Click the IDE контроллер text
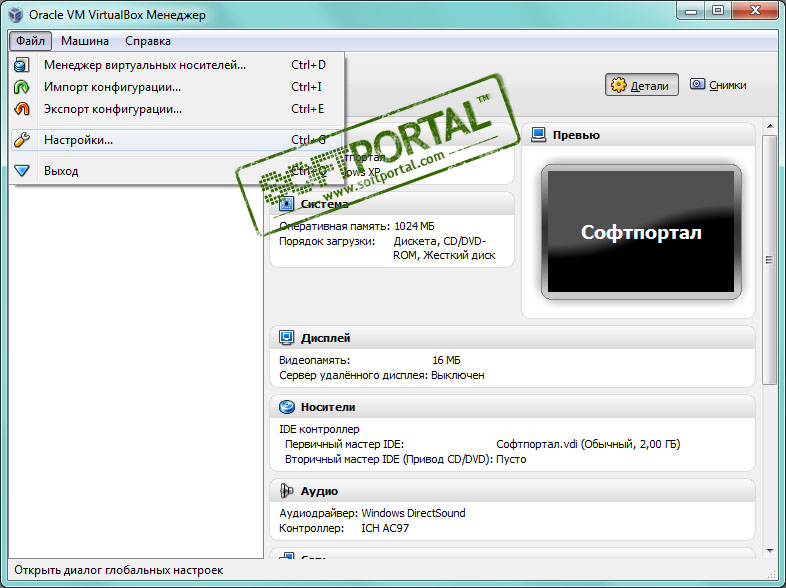This screenshot has height=588, width=786. [319, 429]
